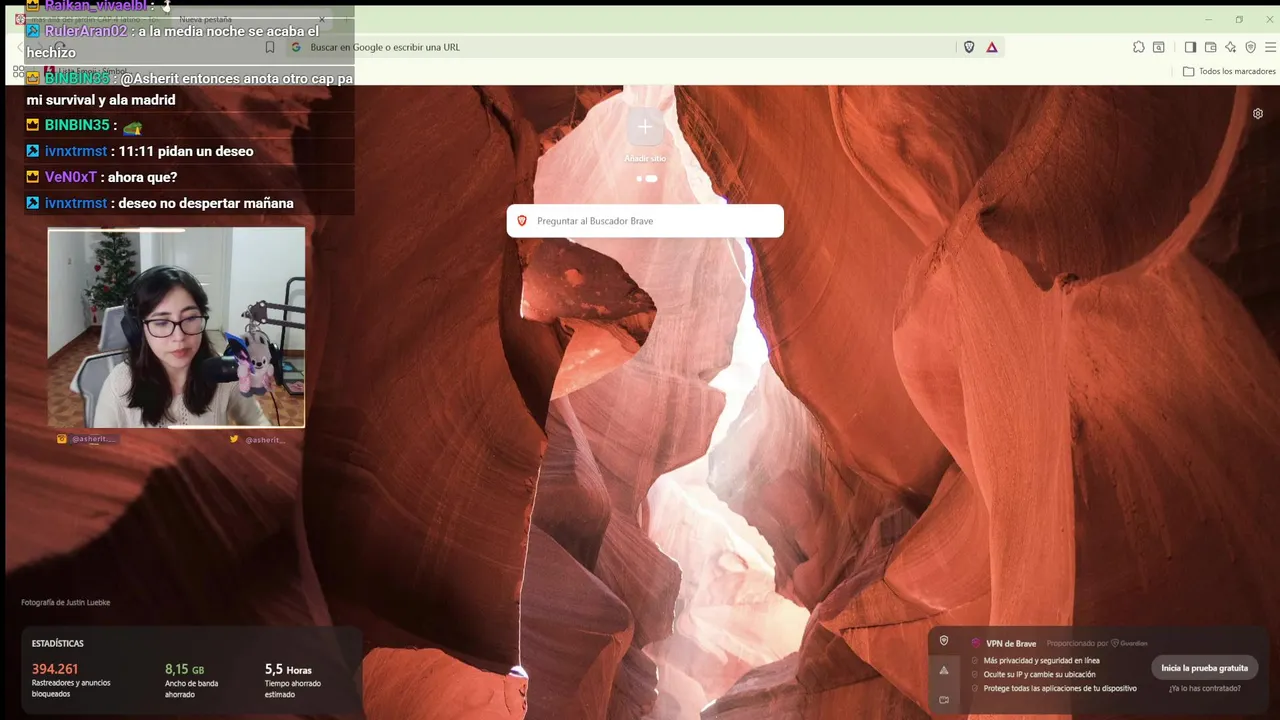Open new tab page customize gear
This screenshot has height=720, width=1280.
(x=1258, y=114)
